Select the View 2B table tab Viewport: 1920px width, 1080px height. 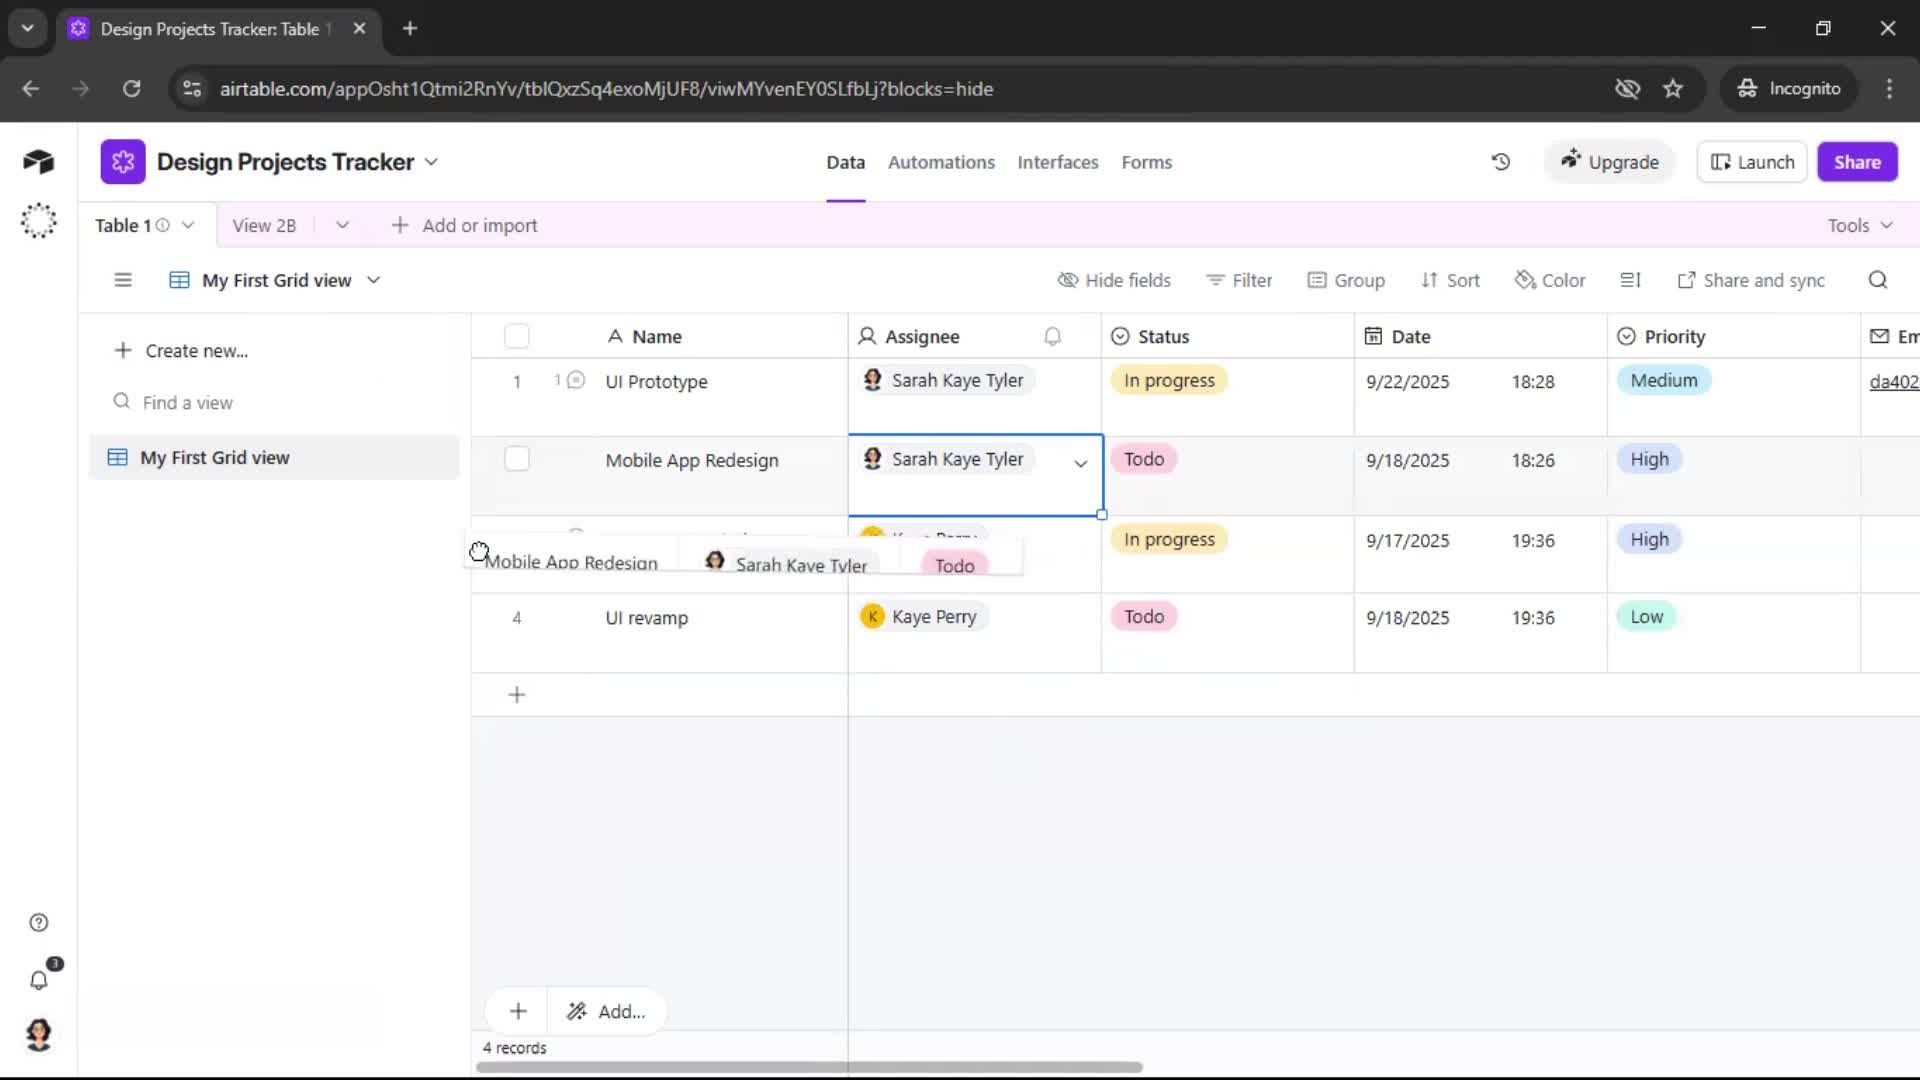click(x=264, y=226)
